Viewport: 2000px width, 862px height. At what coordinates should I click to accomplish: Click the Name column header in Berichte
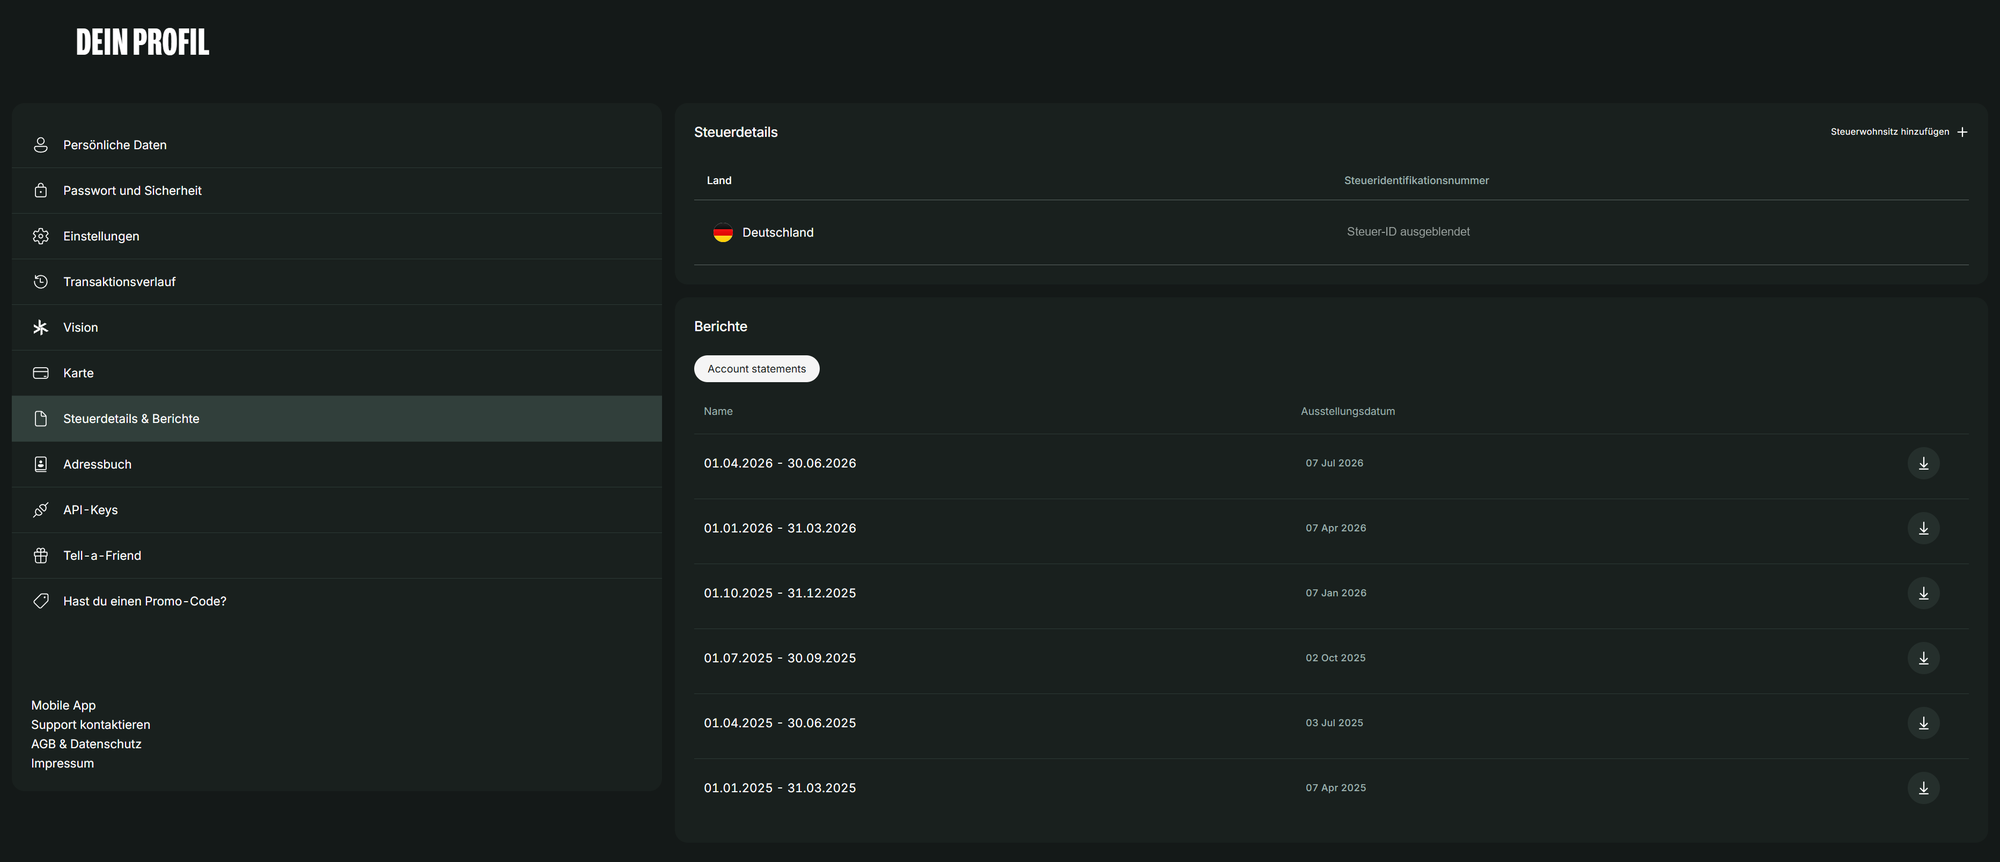[x=718, y=411]
